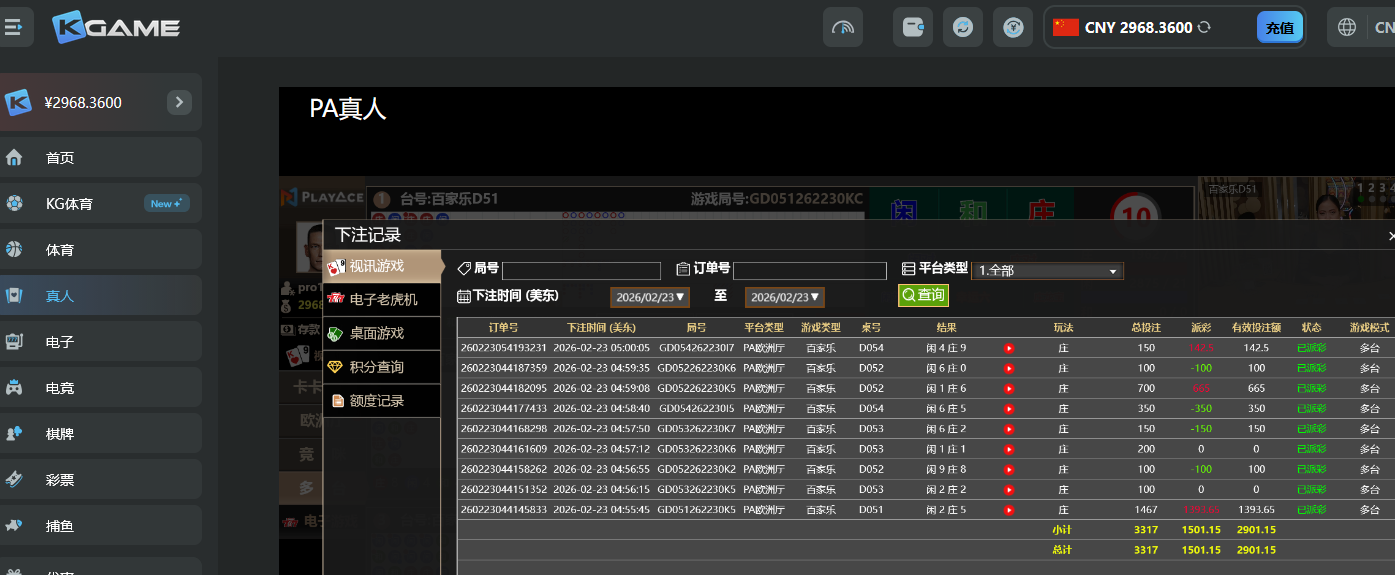
Task: Click the 局号 input field
Action: click(581, 271)
